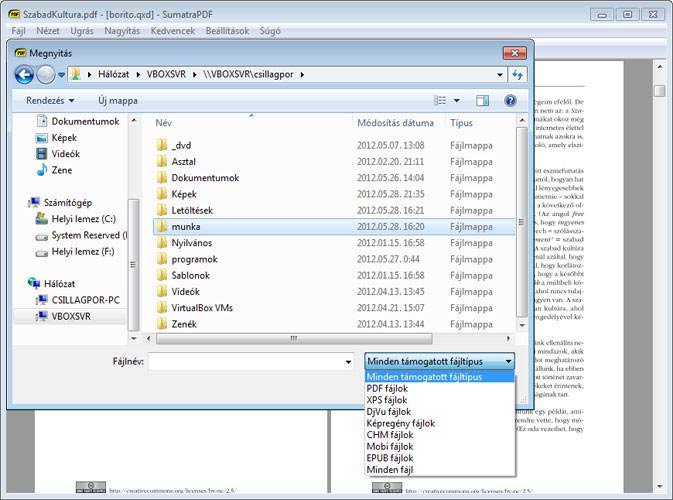This screenshot has width=673, height=500.
Task: Open the Nézet menu in SumatraPDF
Action: [x=48, y=31]
